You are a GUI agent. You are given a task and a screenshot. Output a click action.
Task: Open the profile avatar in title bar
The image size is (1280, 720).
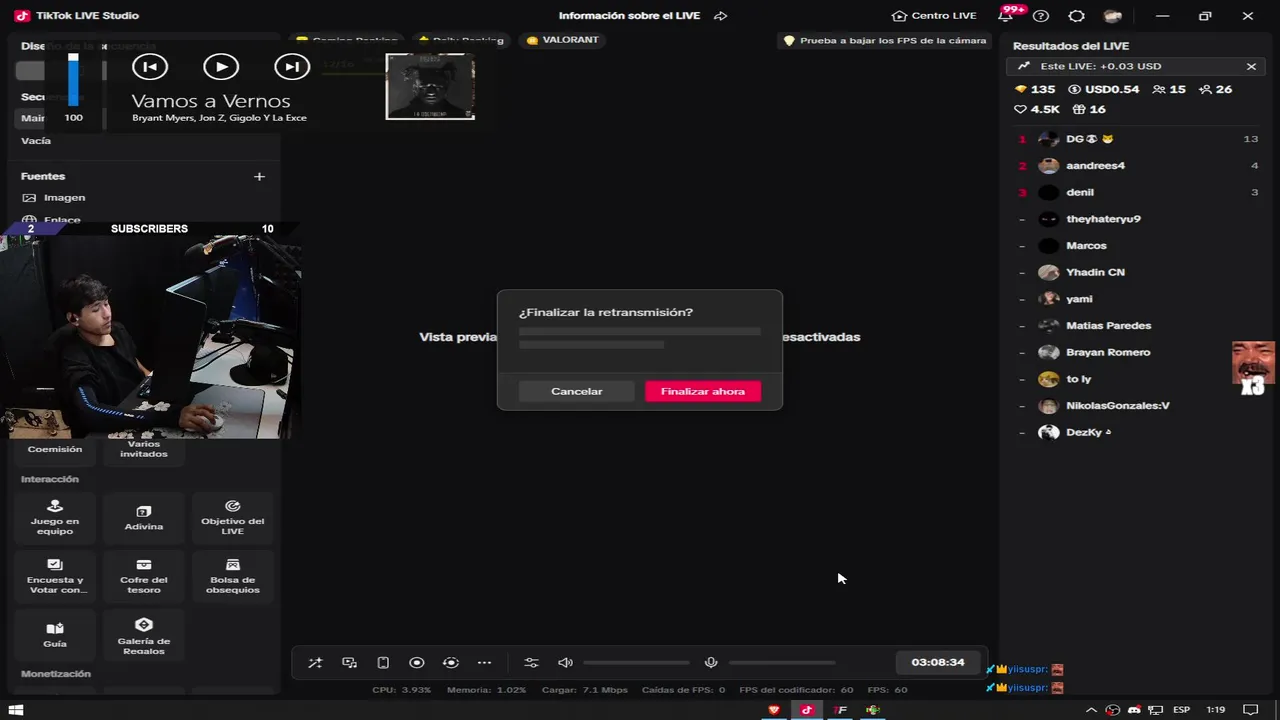point(1112,16)
